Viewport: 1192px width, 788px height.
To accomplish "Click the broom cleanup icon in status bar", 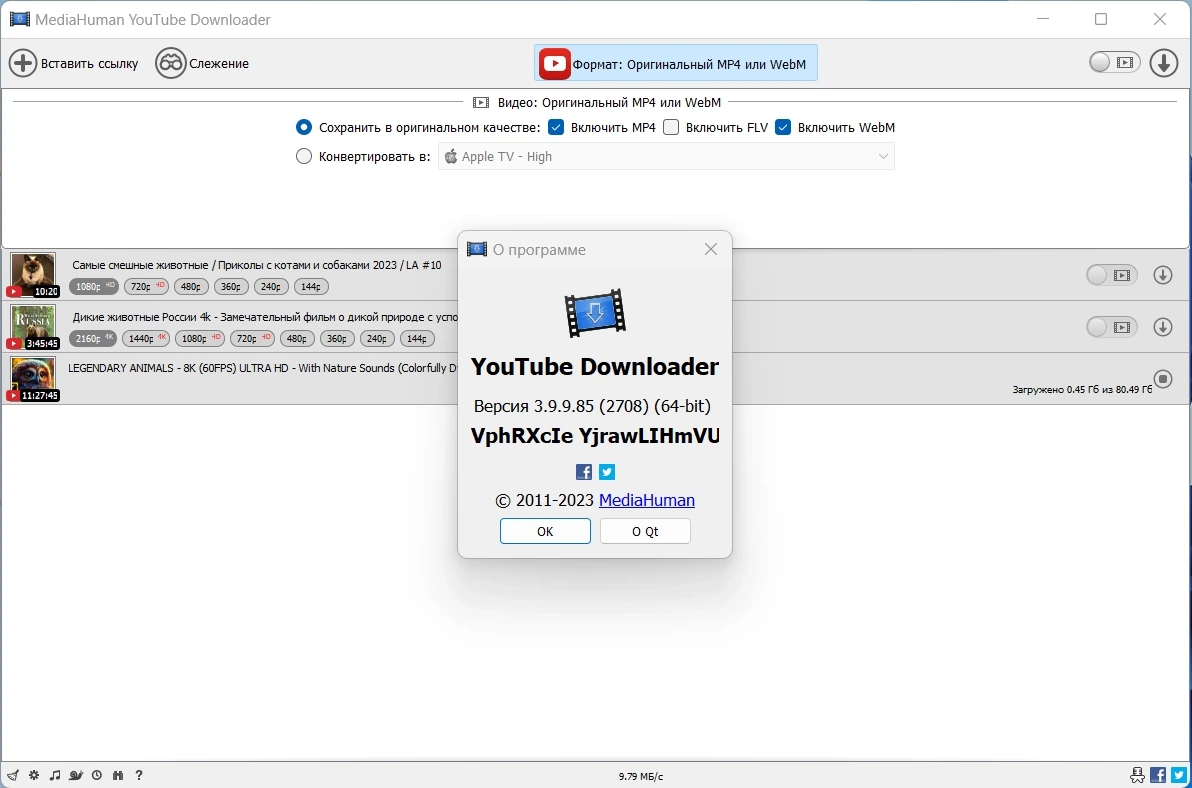I will (x=13, y=775).
